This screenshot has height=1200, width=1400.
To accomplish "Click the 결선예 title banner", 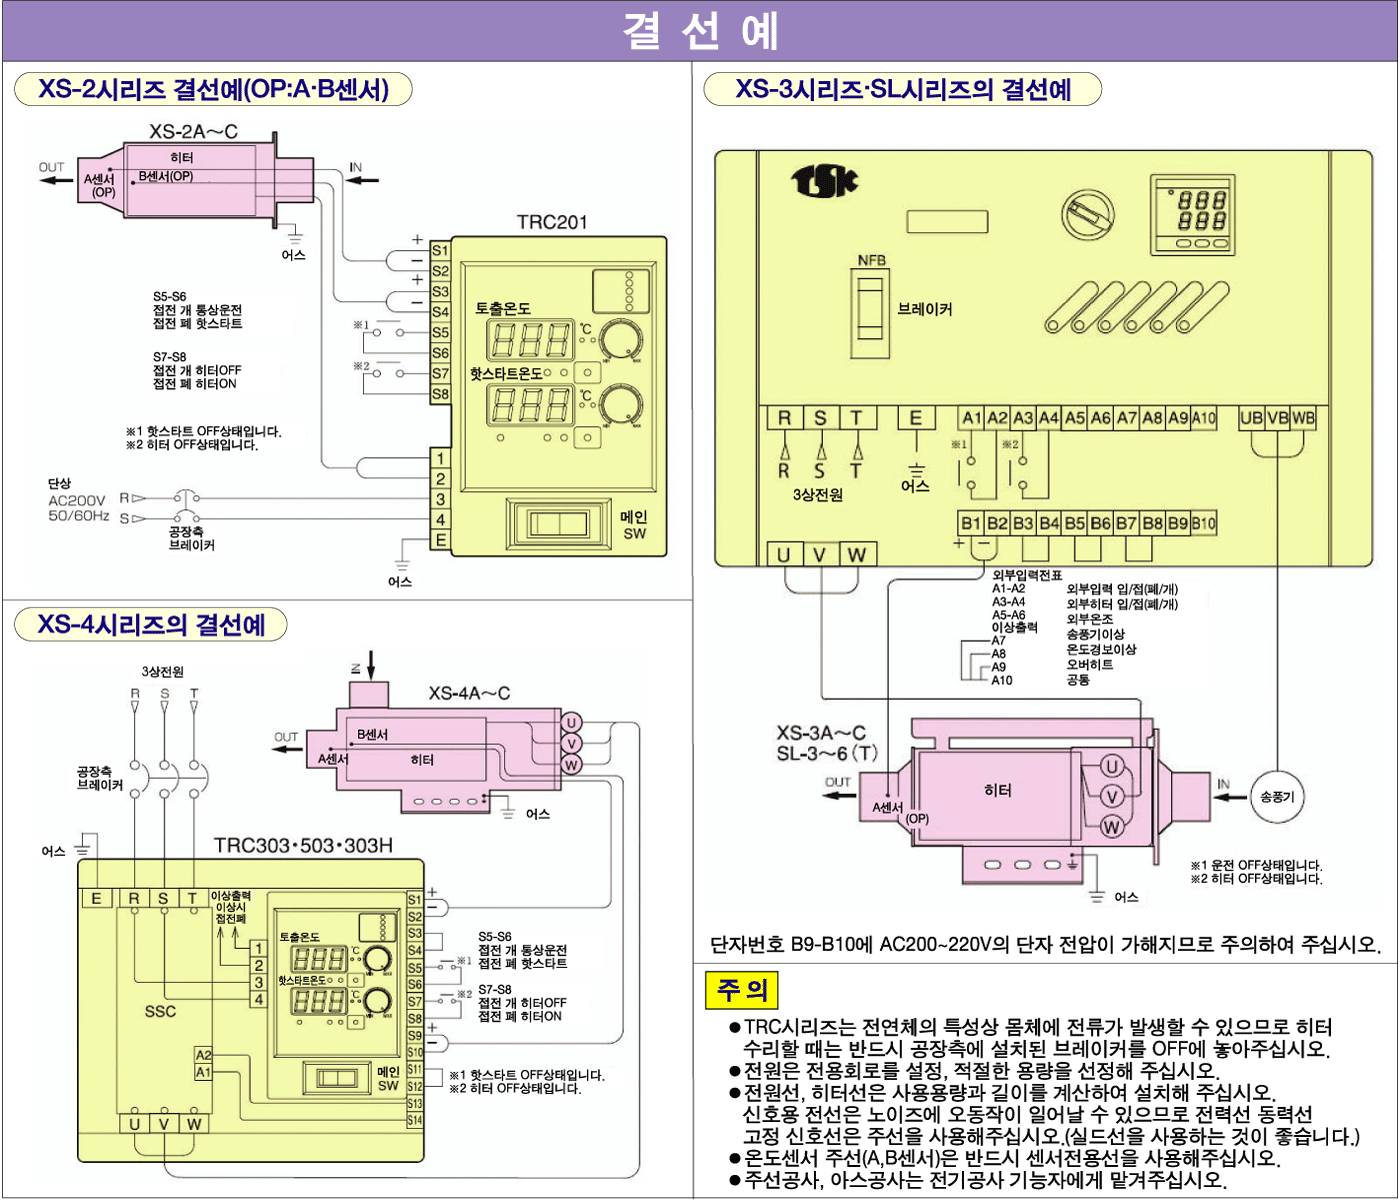I will pos(700,31).
